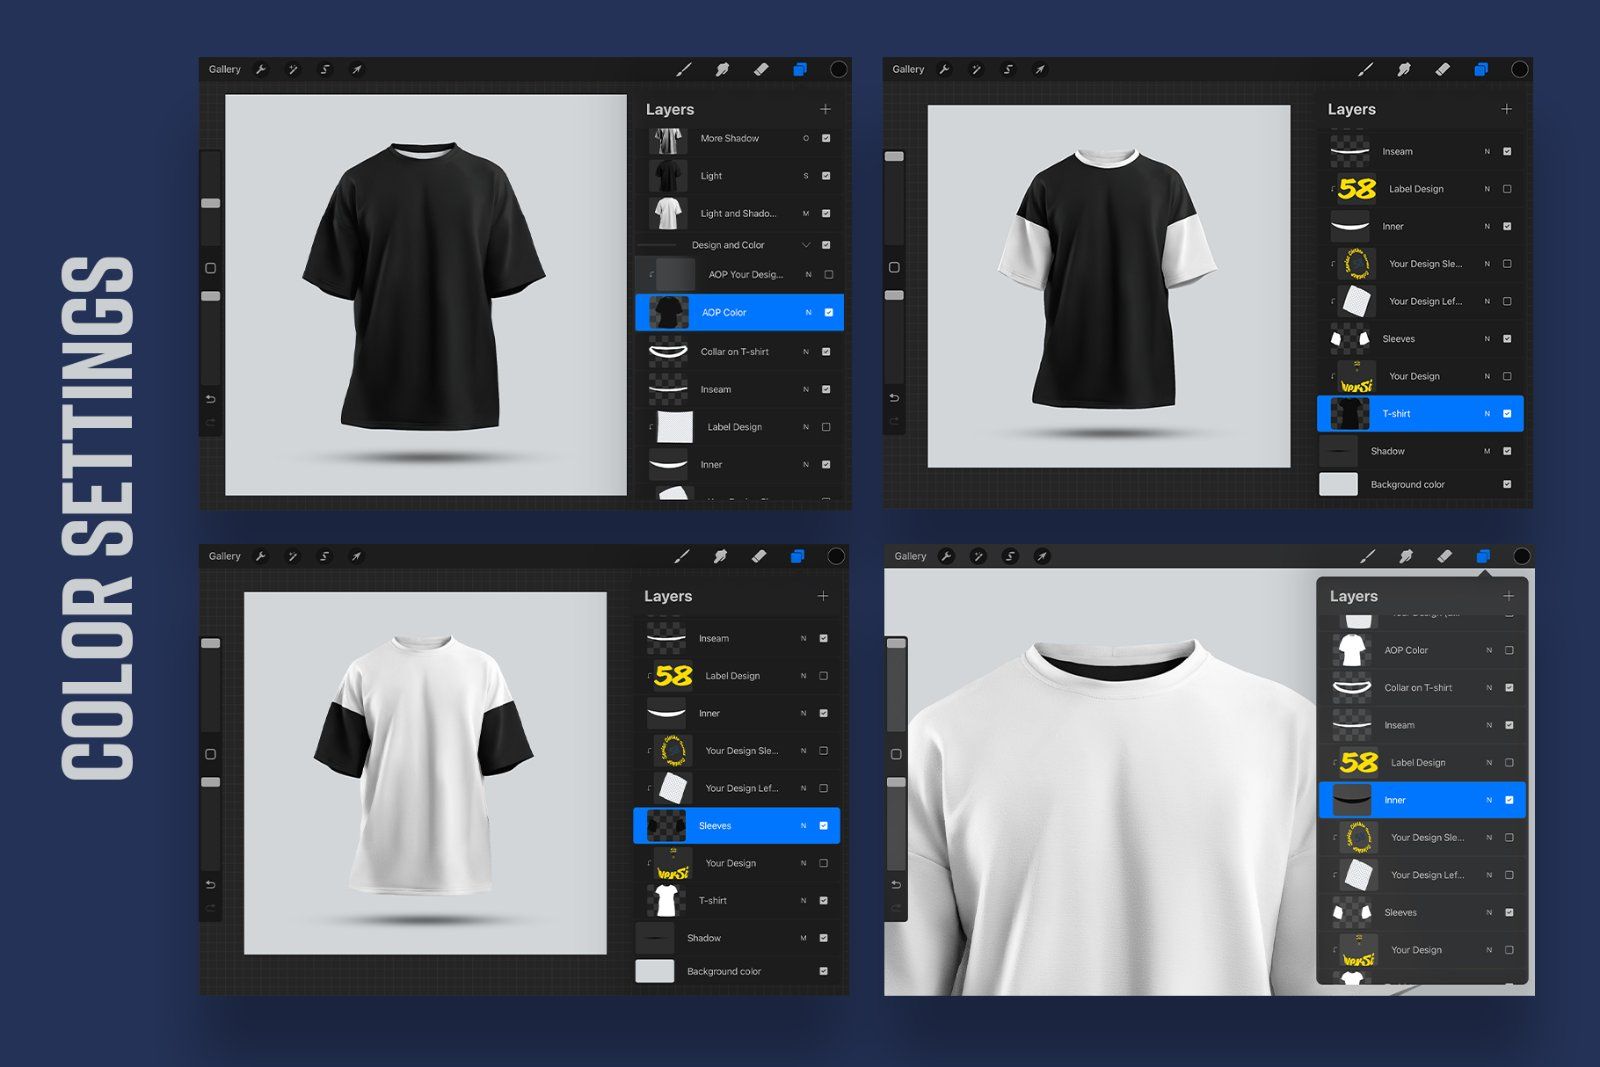Open the Smudge tool
The image size is (1600, 1067).
[723, 69]
